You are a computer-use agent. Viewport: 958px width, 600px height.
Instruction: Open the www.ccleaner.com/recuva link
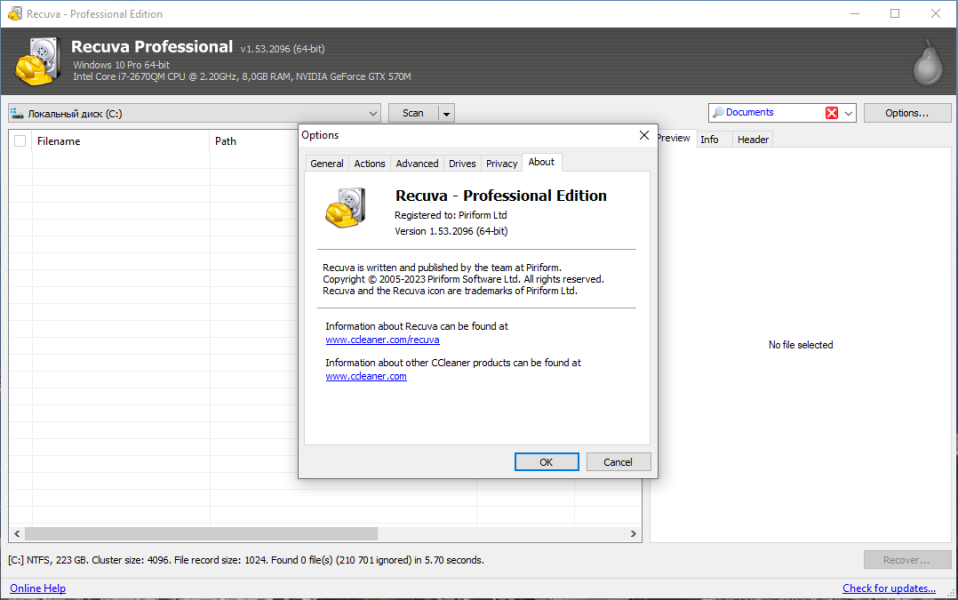[x=382, y=340]
